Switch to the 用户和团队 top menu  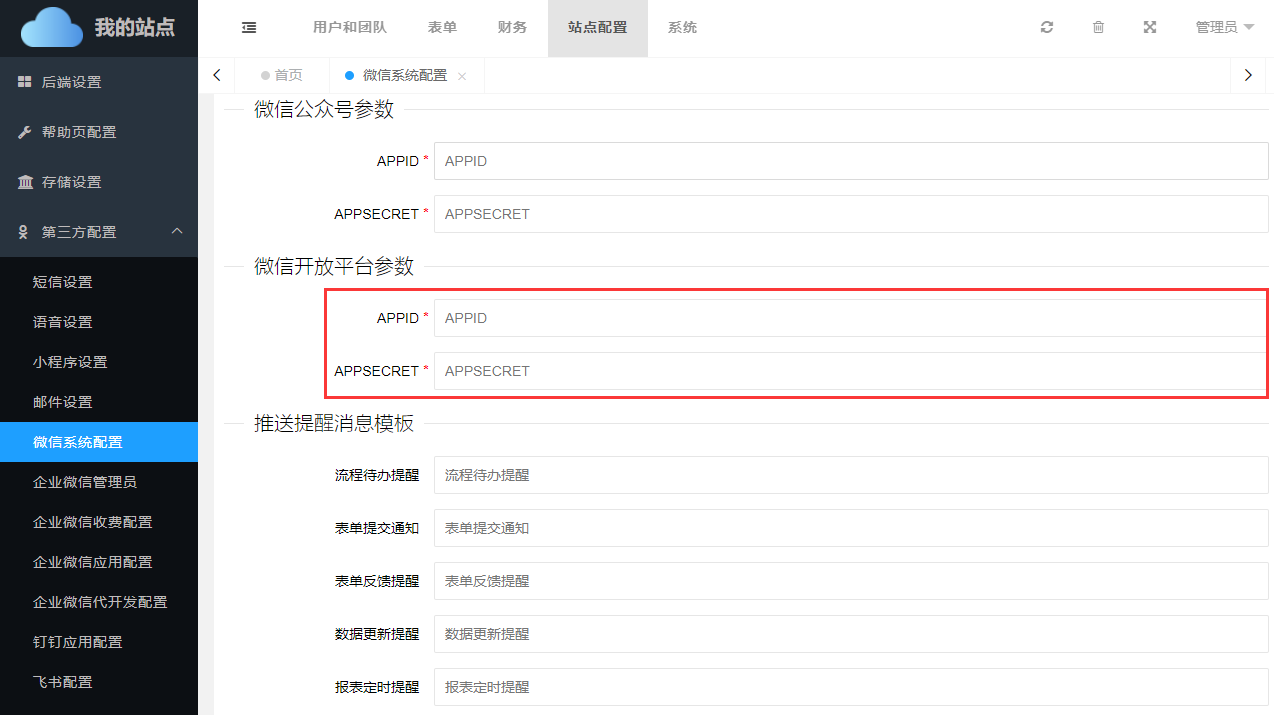click(x=349, y=28)
